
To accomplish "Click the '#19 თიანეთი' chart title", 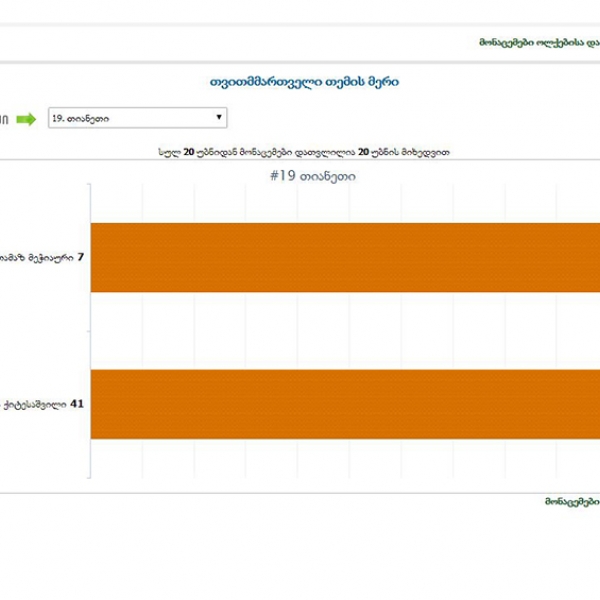I will point(312,176).
